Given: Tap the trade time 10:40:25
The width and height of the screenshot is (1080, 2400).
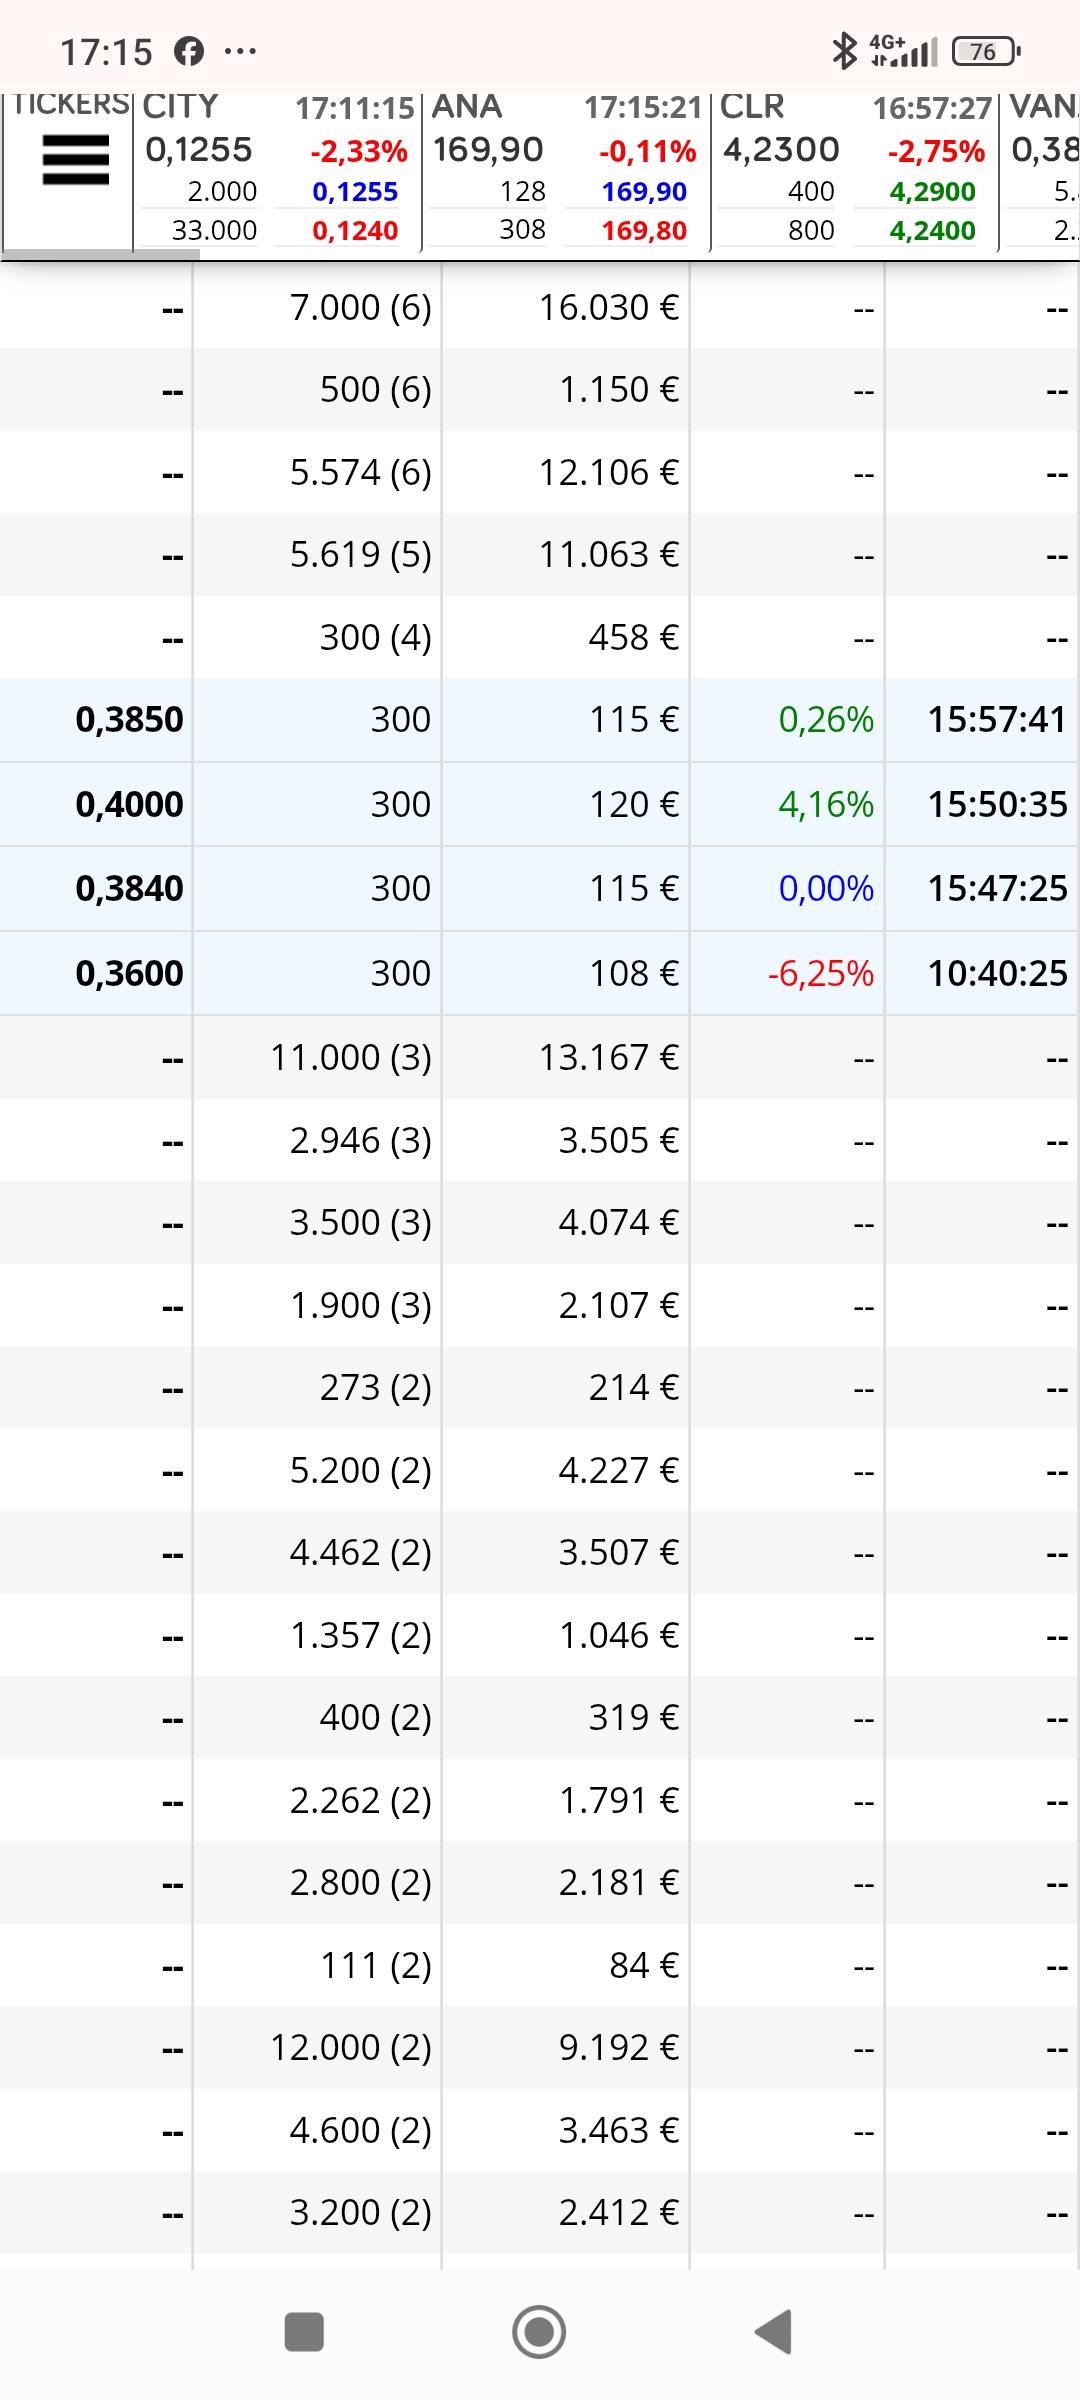Looking at the screenshot, I should 997,974.
